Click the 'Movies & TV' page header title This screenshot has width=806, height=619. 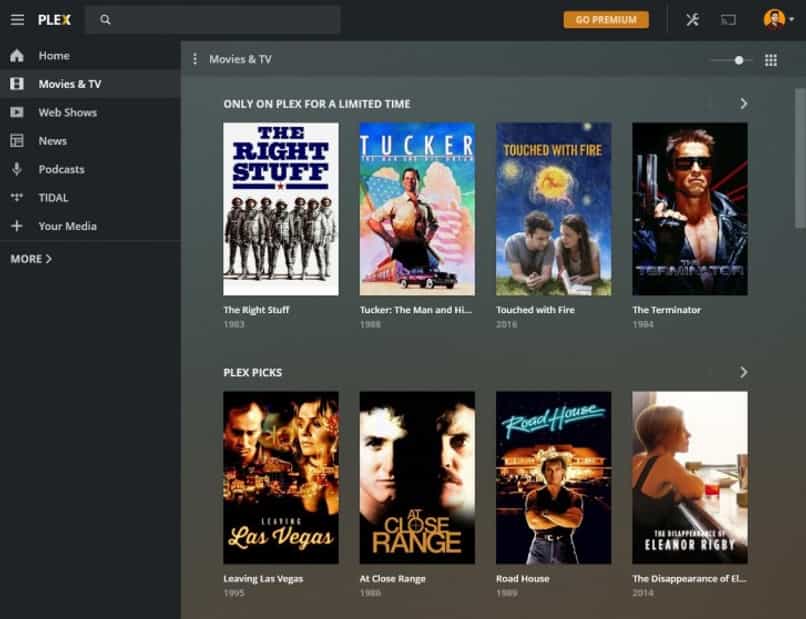coord(240,59)
